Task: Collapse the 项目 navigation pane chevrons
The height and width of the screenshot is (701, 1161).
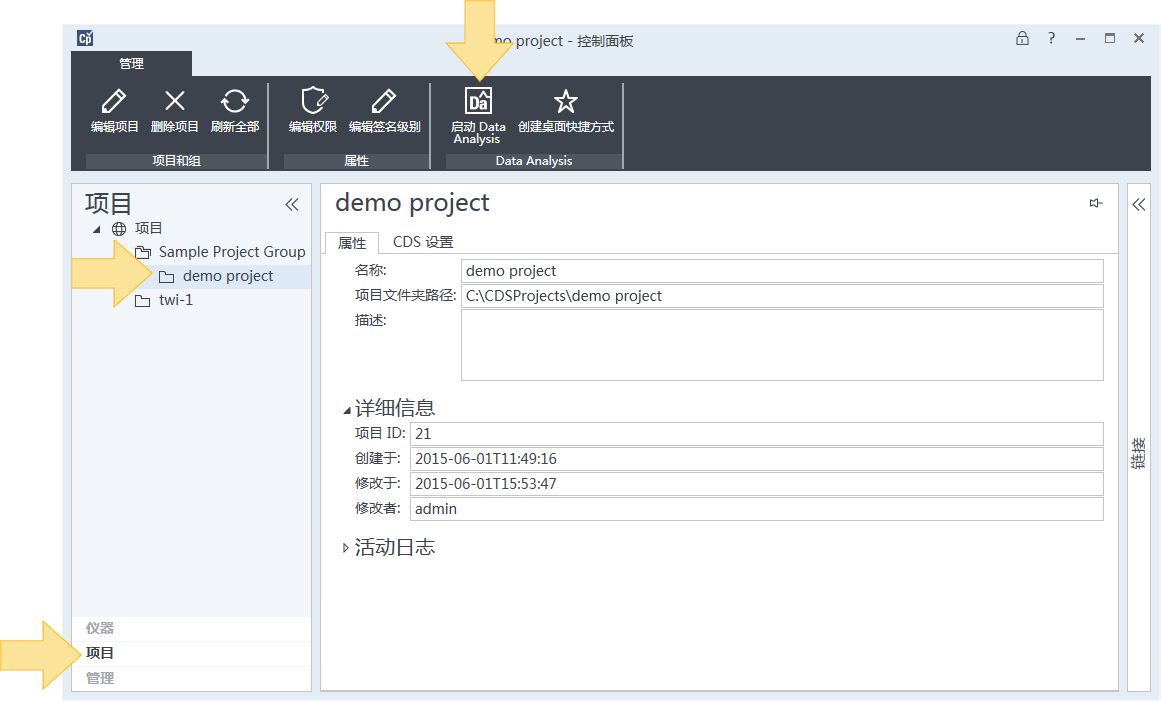Action: pos(292,205)
